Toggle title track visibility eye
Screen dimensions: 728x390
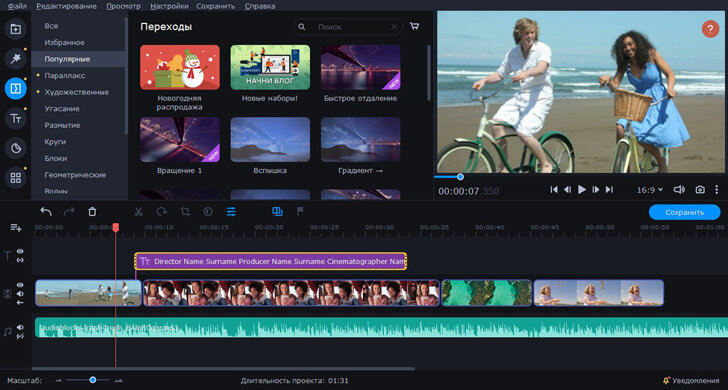click(x=20, y=251)
